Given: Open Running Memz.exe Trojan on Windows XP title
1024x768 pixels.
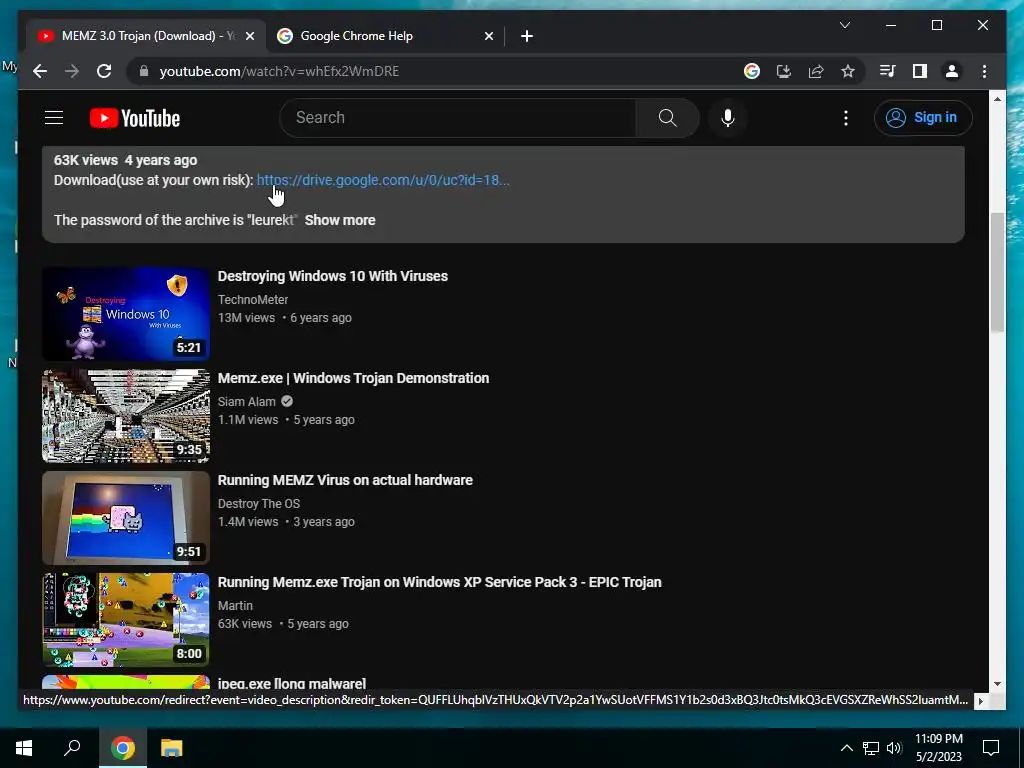Looking at the screenshot, I should click(x=440, y=582).
